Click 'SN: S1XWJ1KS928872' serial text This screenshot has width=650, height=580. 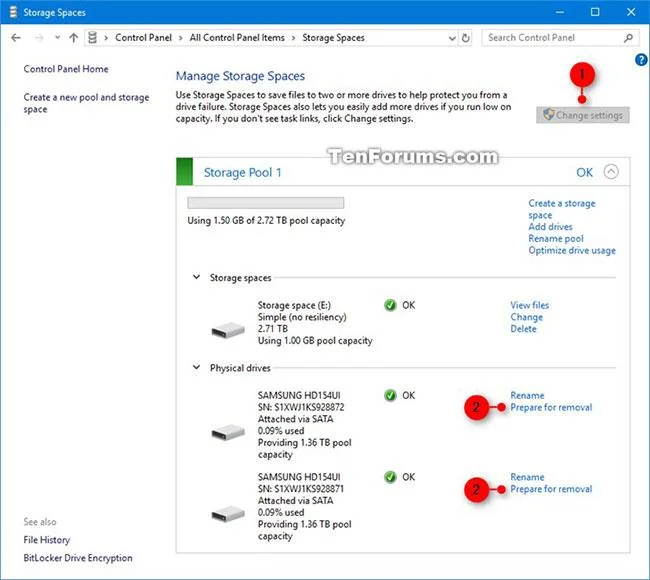(x=301, y=407)
